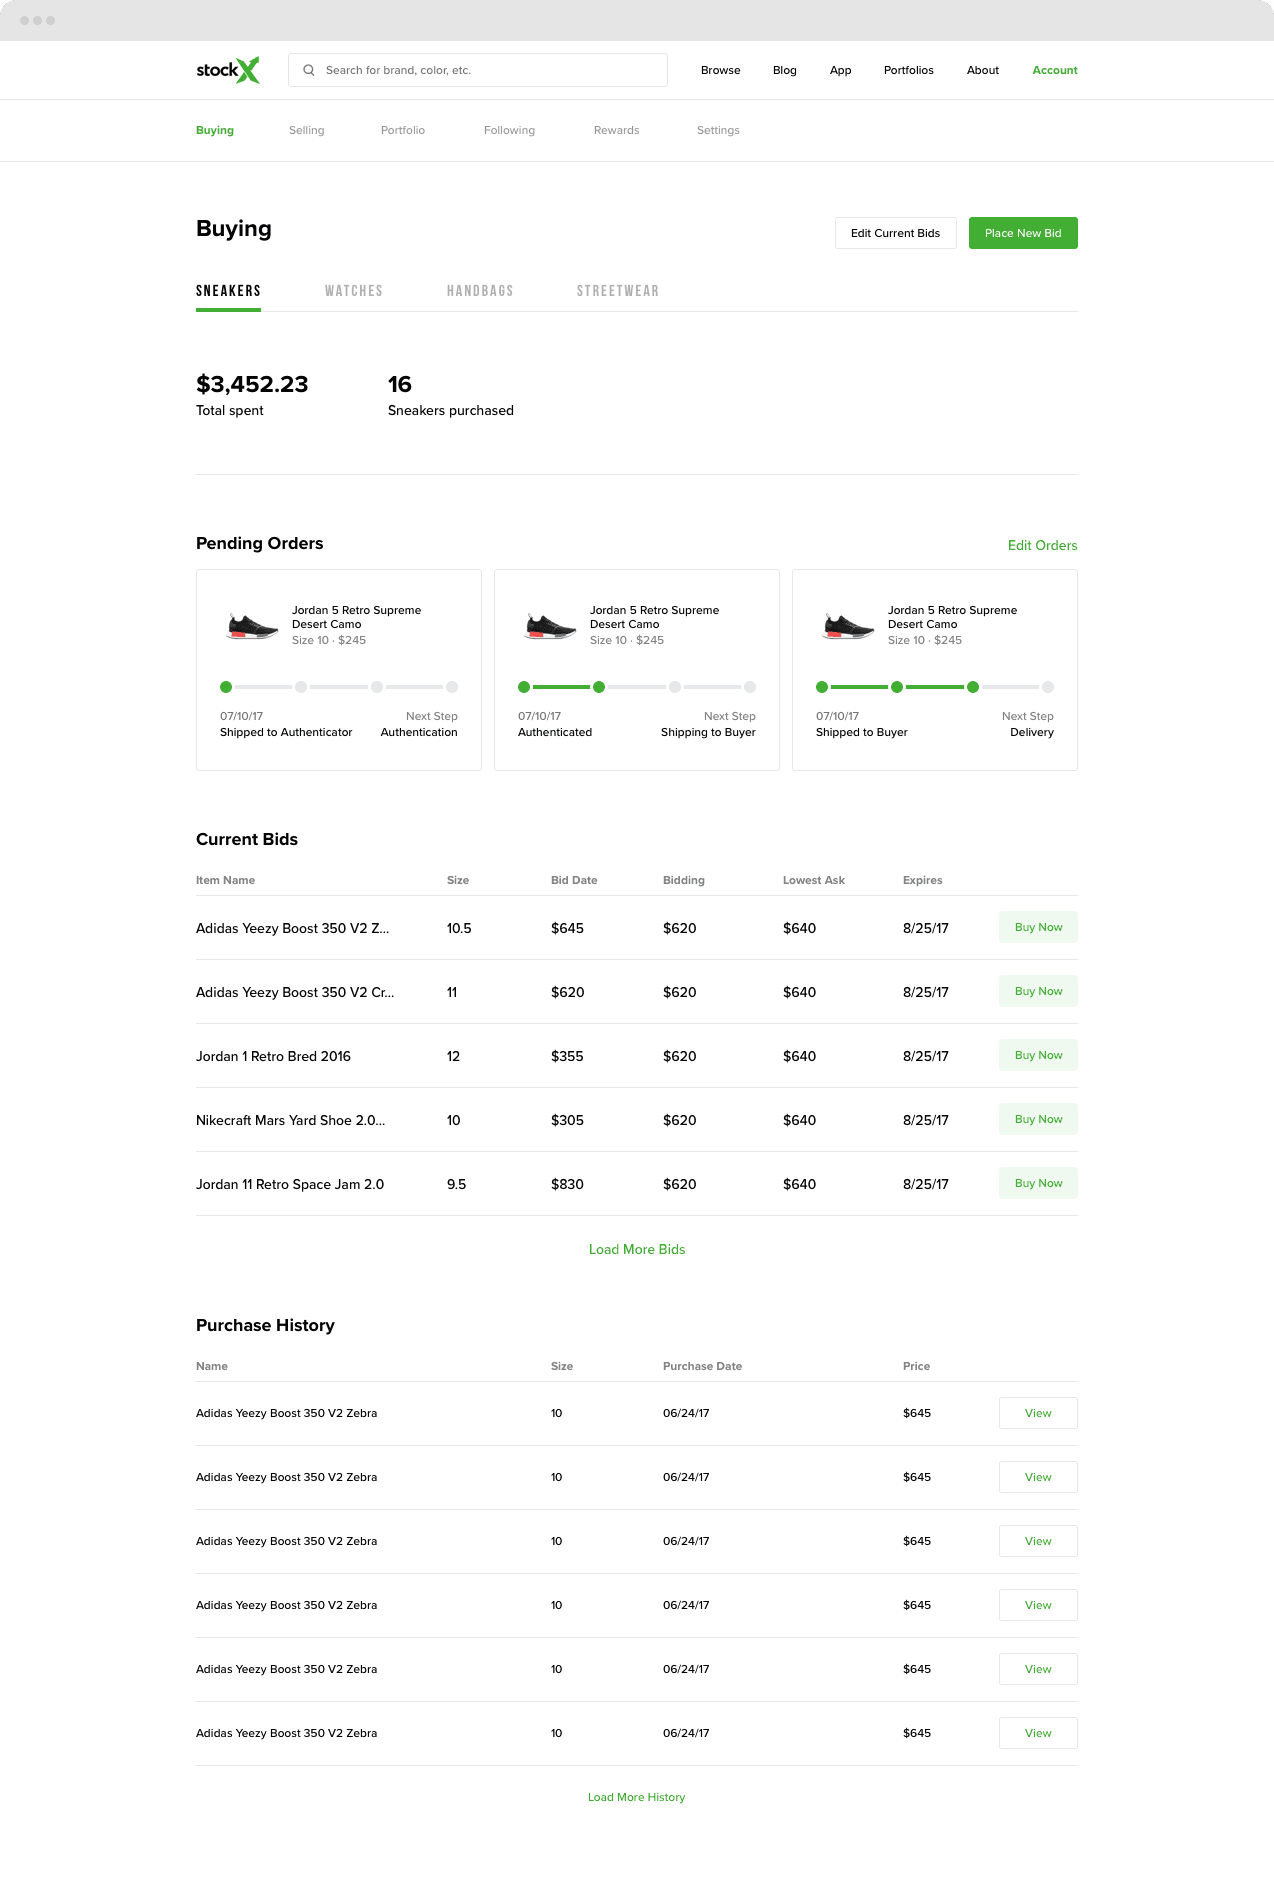Click sneaker thumbnail in Authenticated order card
1274x1880 pixels.
coord(551,626)
